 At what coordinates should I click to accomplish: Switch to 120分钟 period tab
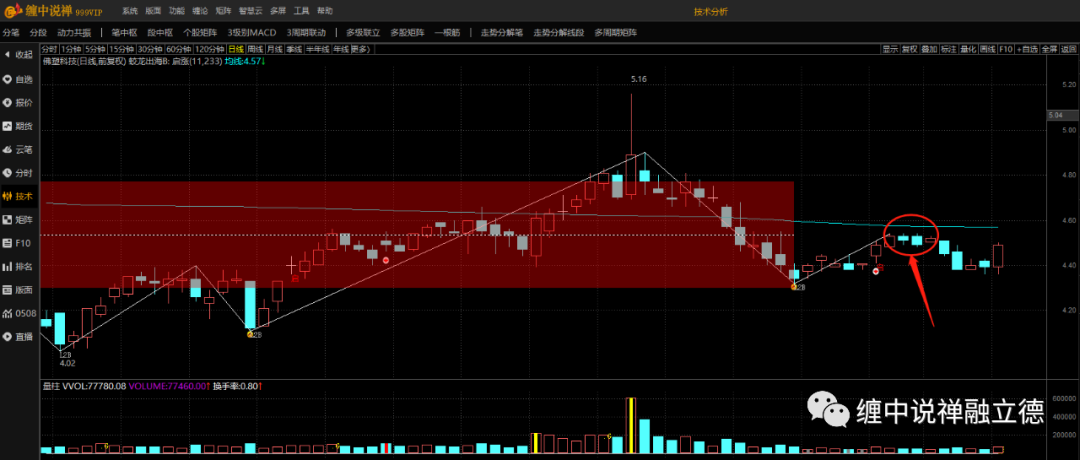pyautogui.click(x=209, y=49)
